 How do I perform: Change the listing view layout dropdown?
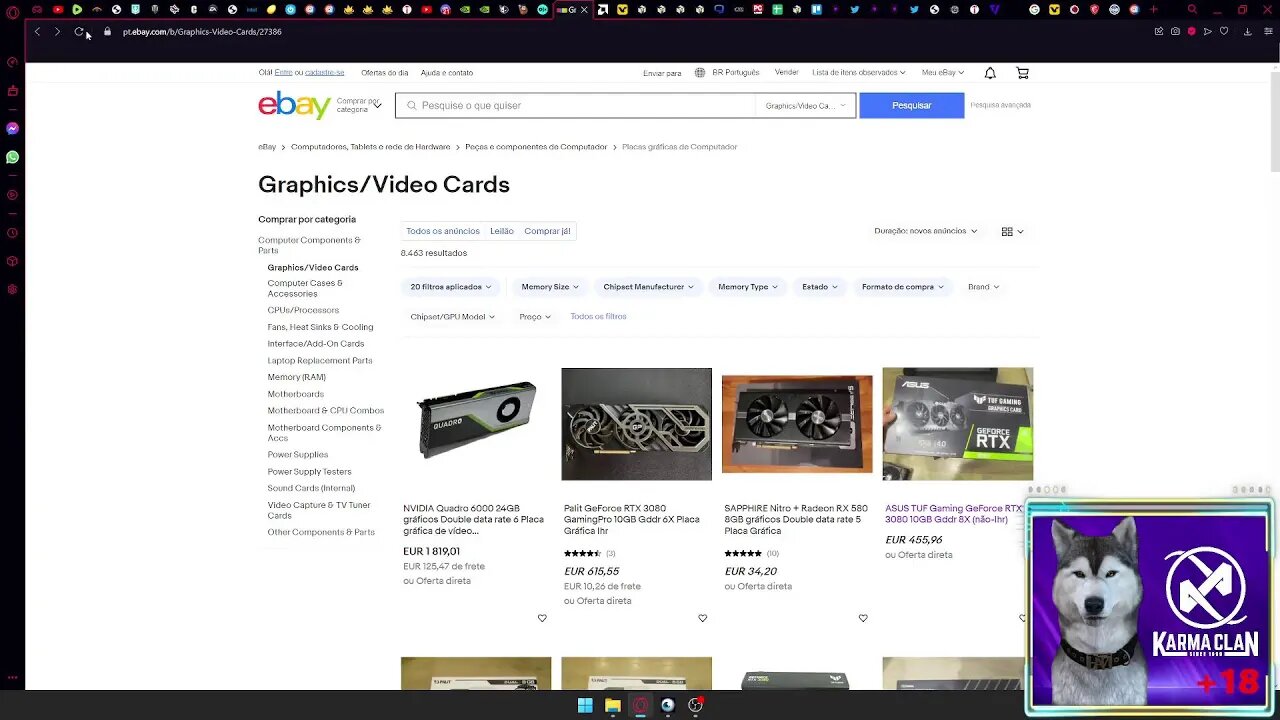(x=1012, y=231)
